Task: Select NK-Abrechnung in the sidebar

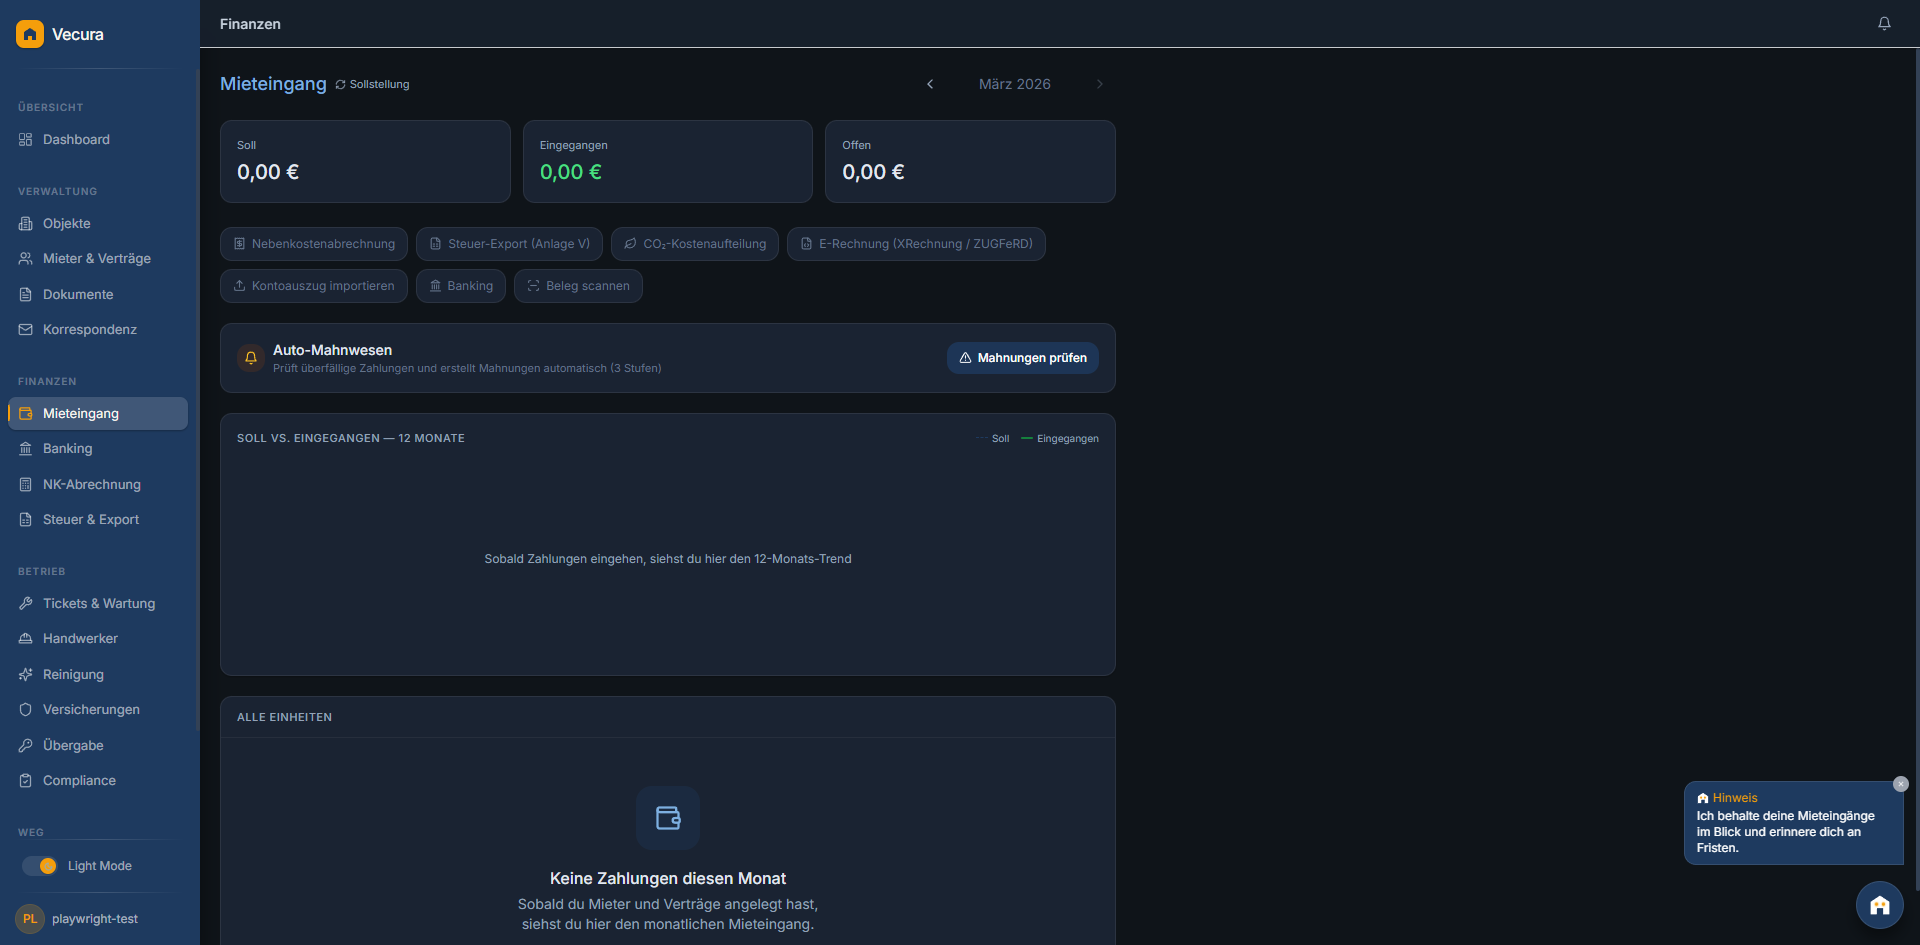Action: click(x=91, y=485)
